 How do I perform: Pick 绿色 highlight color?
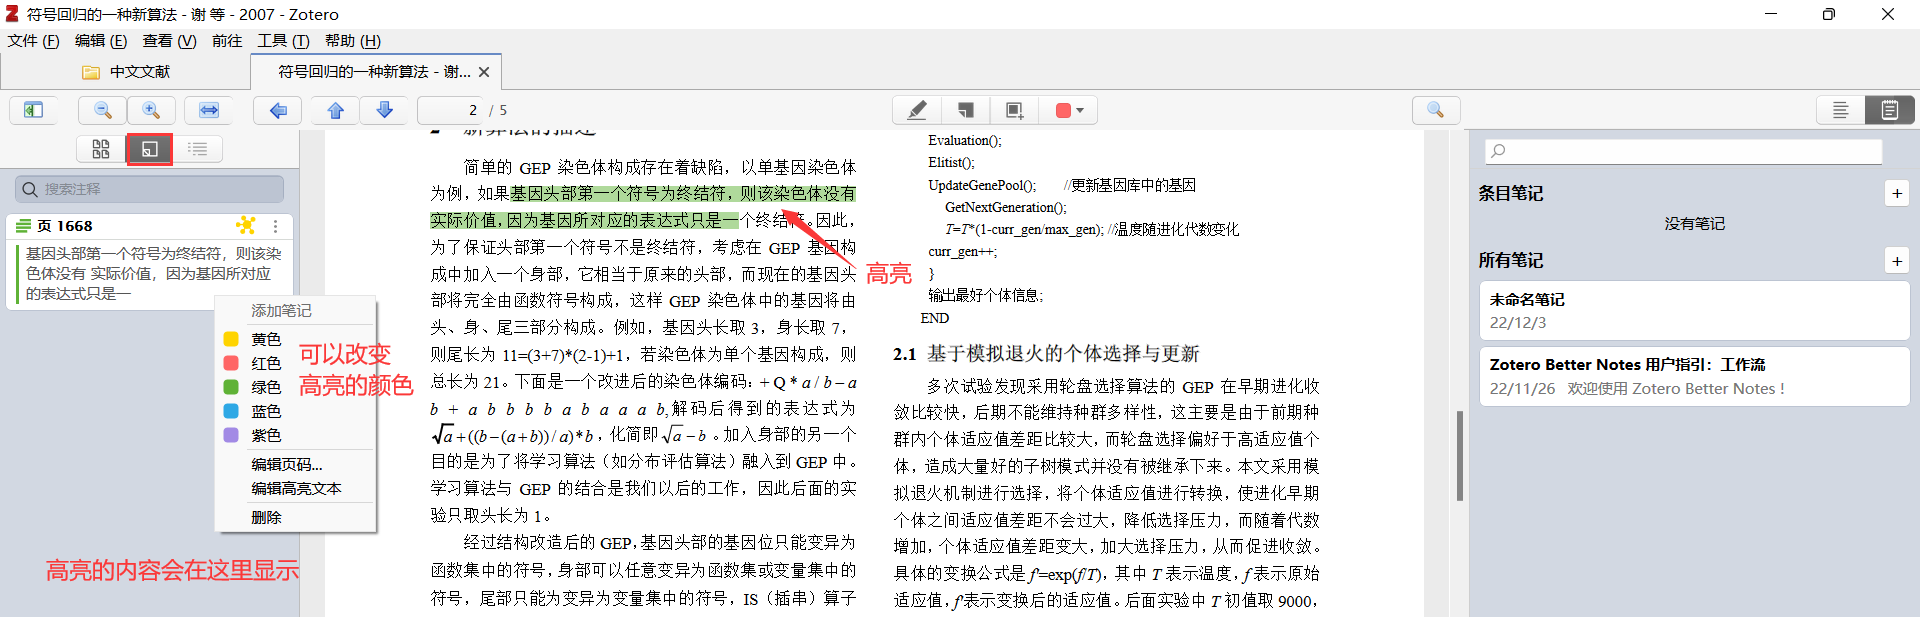[266, 387]
